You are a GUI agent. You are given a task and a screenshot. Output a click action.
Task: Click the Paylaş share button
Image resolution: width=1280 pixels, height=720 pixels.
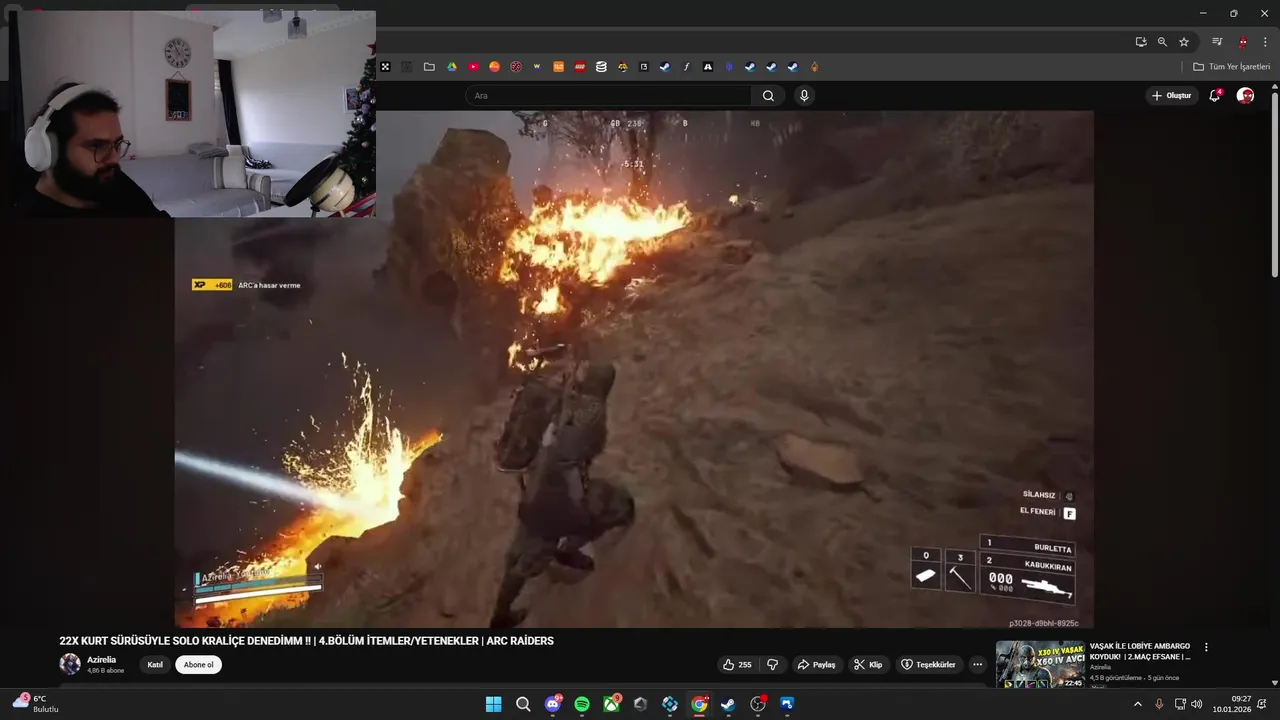tap(817, 665)
